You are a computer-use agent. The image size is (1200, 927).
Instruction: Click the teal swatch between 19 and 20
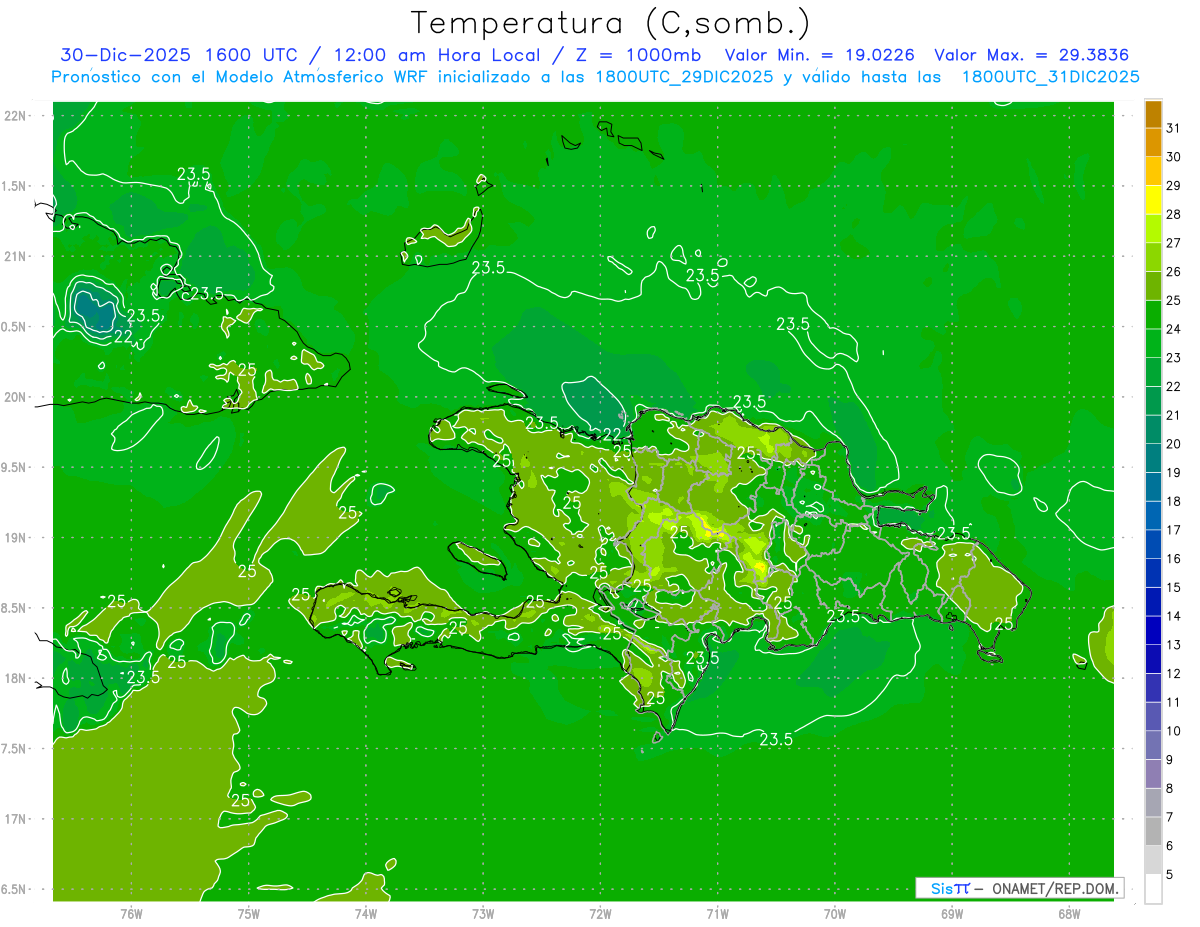coord(1153,458)
